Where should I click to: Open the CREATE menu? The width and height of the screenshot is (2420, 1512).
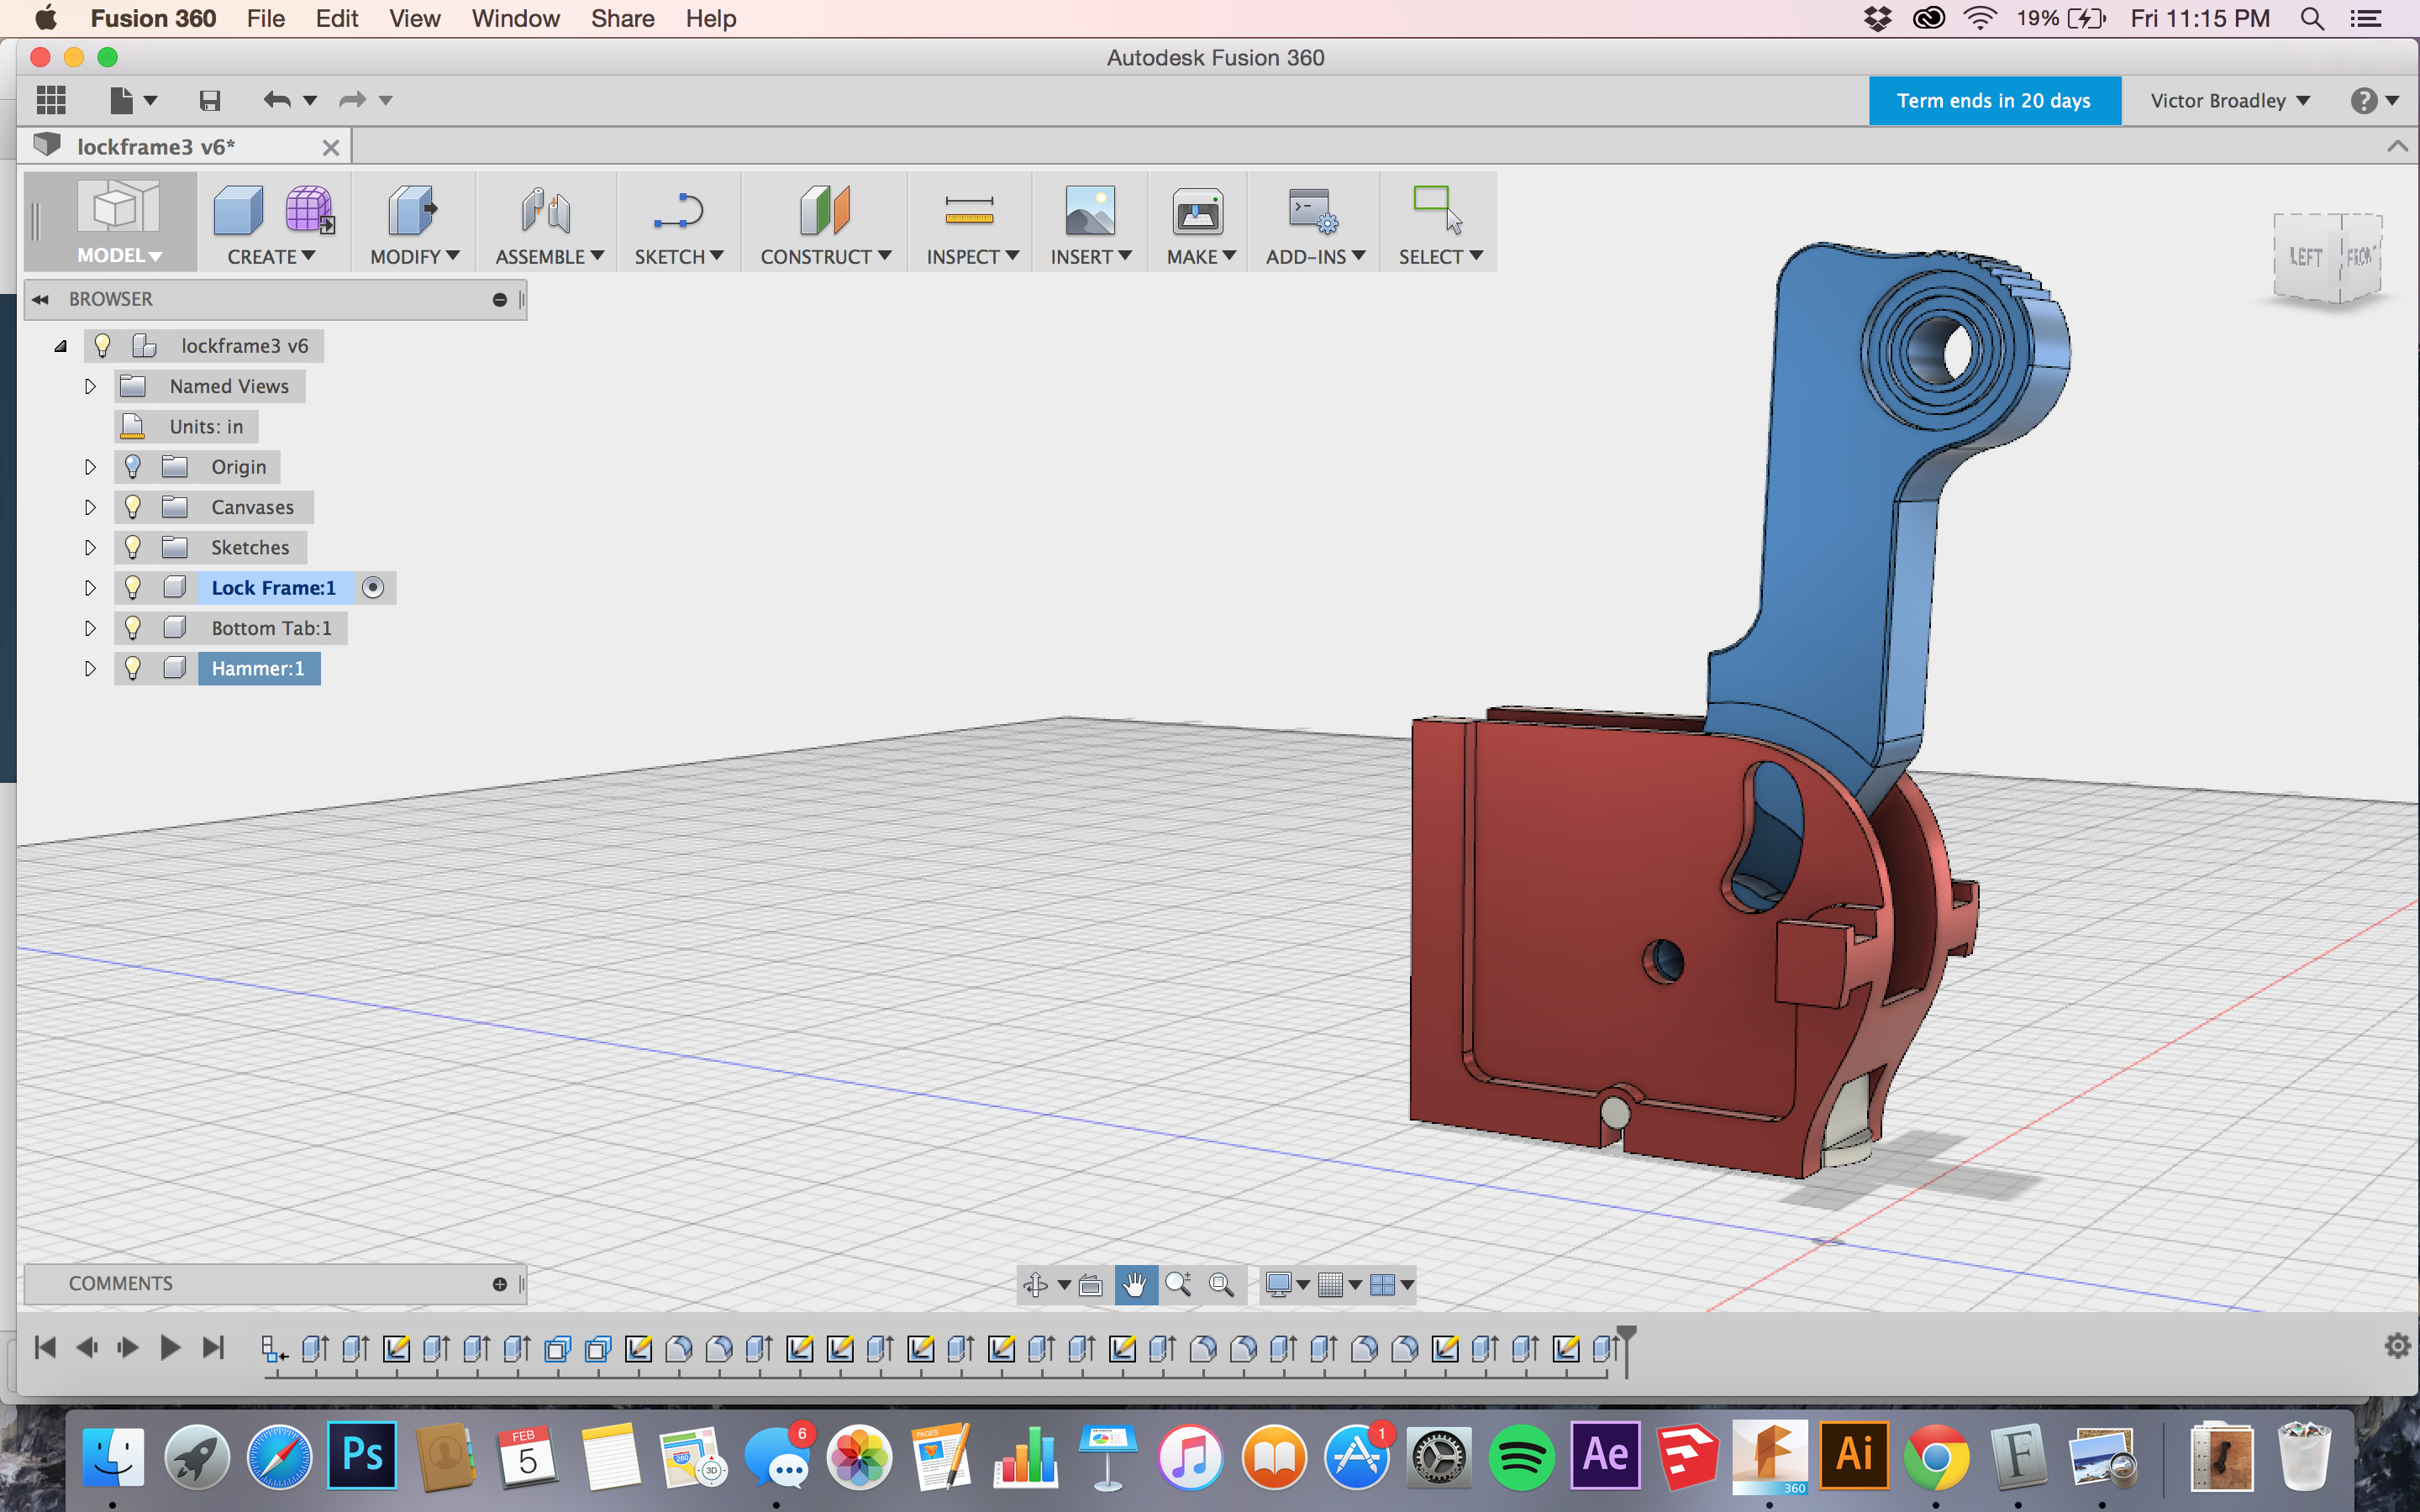(x=271, y=257)
